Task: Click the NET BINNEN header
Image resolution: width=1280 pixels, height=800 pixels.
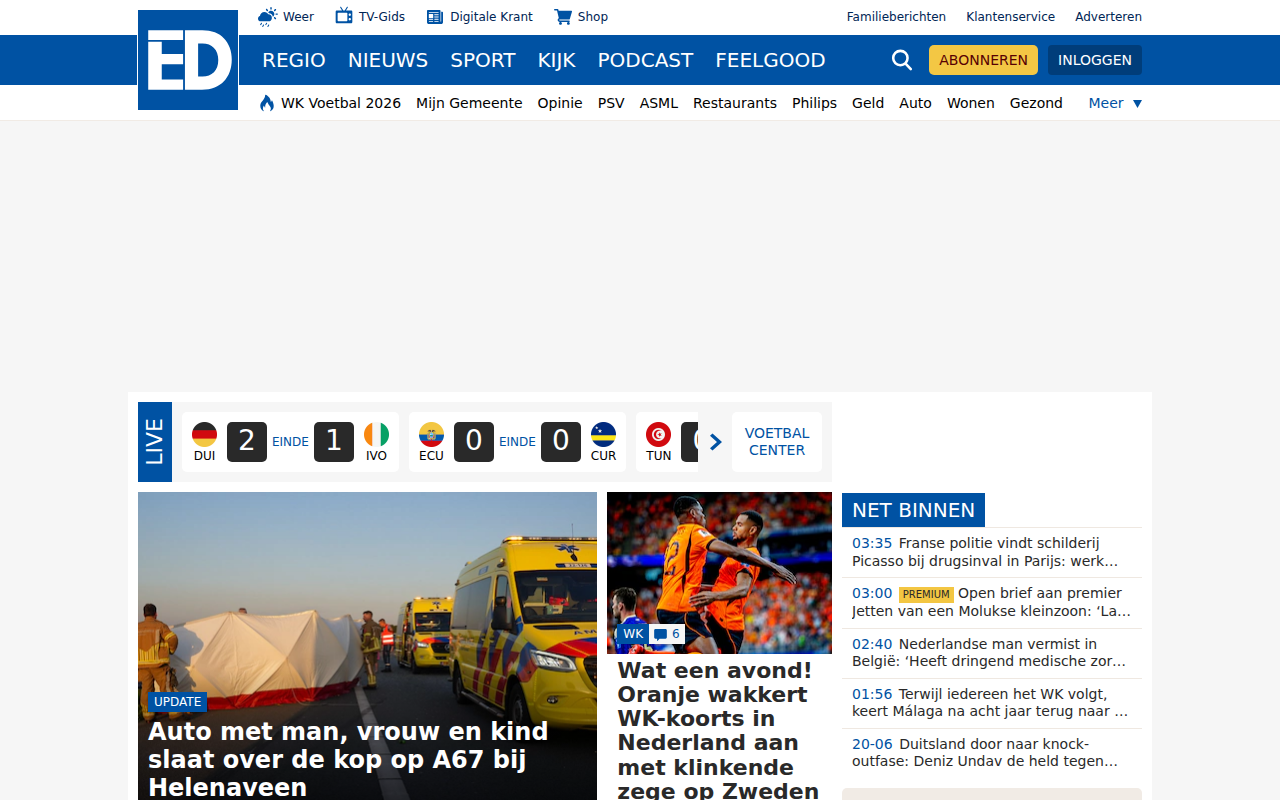Action: coord(913,510)
